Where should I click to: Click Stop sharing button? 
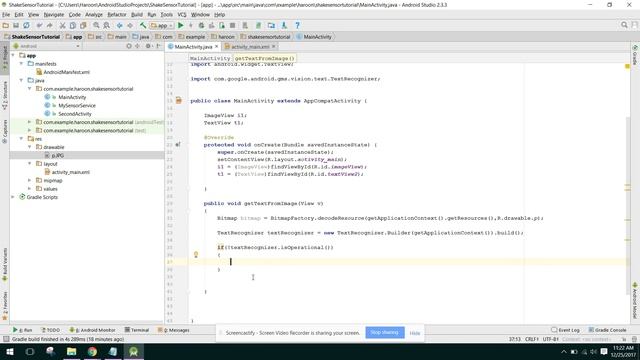pos(384,333)
